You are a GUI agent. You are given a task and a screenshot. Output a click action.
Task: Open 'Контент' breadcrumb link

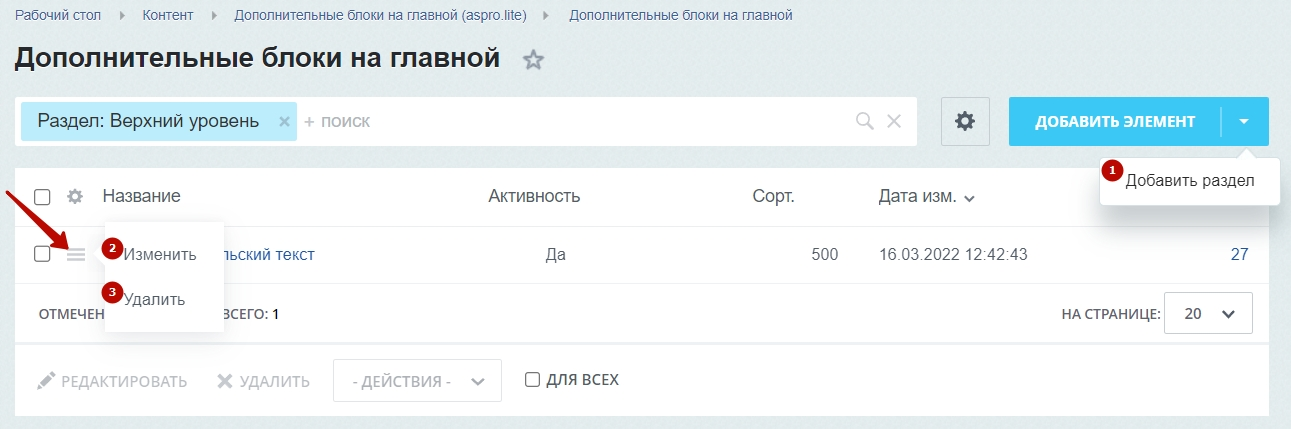168,15
